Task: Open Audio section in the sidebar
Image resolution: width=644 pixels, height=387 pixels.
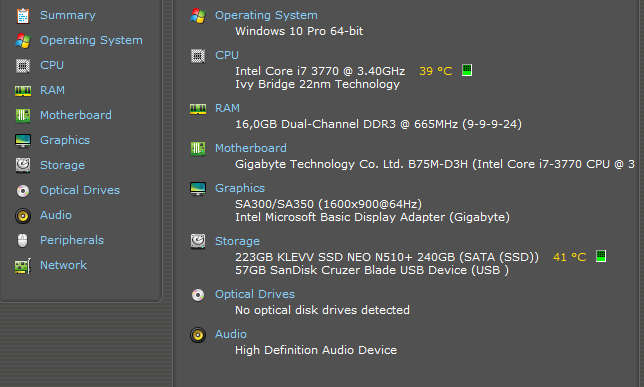Action: click(x=56, y=215)
